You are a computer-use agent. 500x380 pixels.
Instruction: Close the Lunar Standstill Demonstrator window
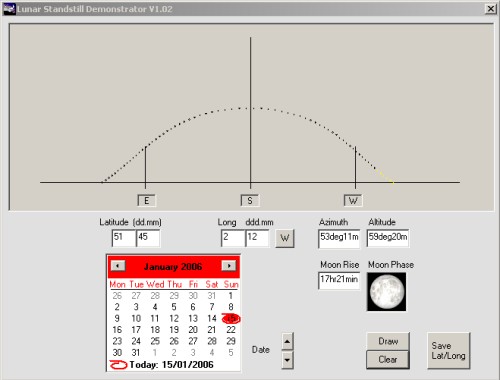[x=490, y=9]
